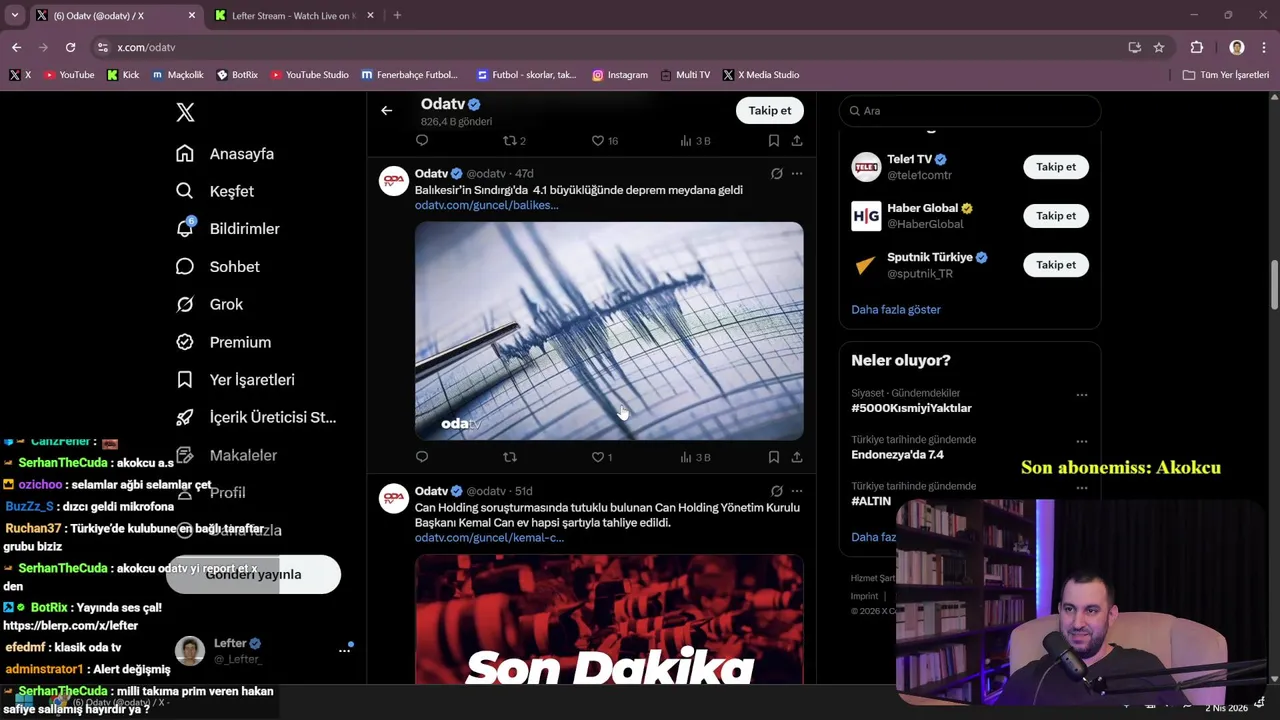Open Yer İşaretleri bookmarks
The image size is (1280, 720).
235,380
